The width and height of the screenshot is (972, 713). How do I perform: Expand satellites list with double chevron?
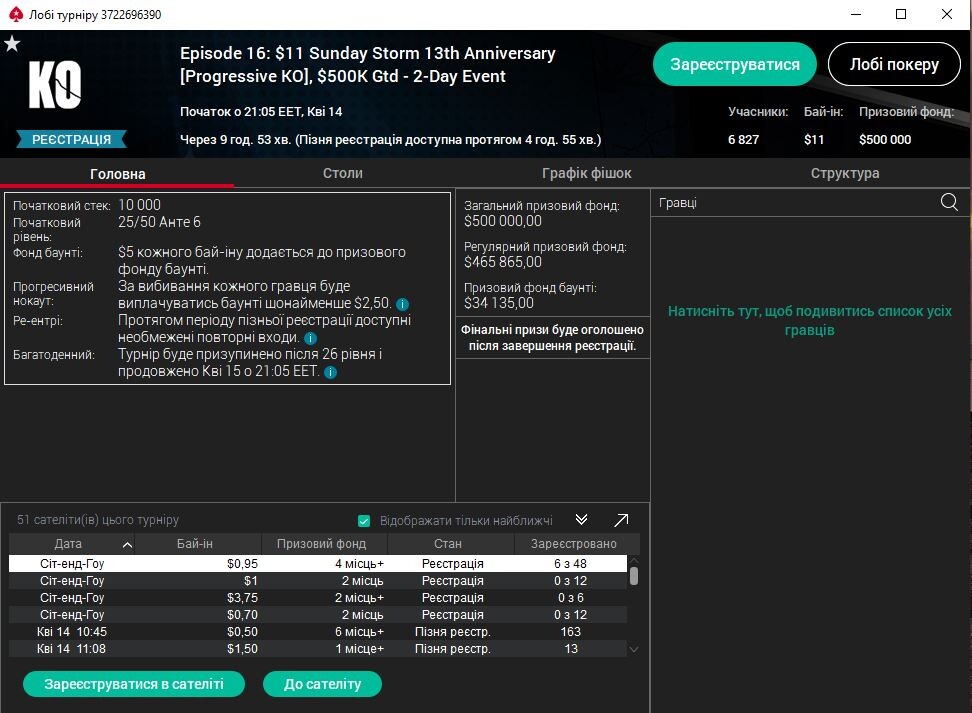click(x=581, y=520)
